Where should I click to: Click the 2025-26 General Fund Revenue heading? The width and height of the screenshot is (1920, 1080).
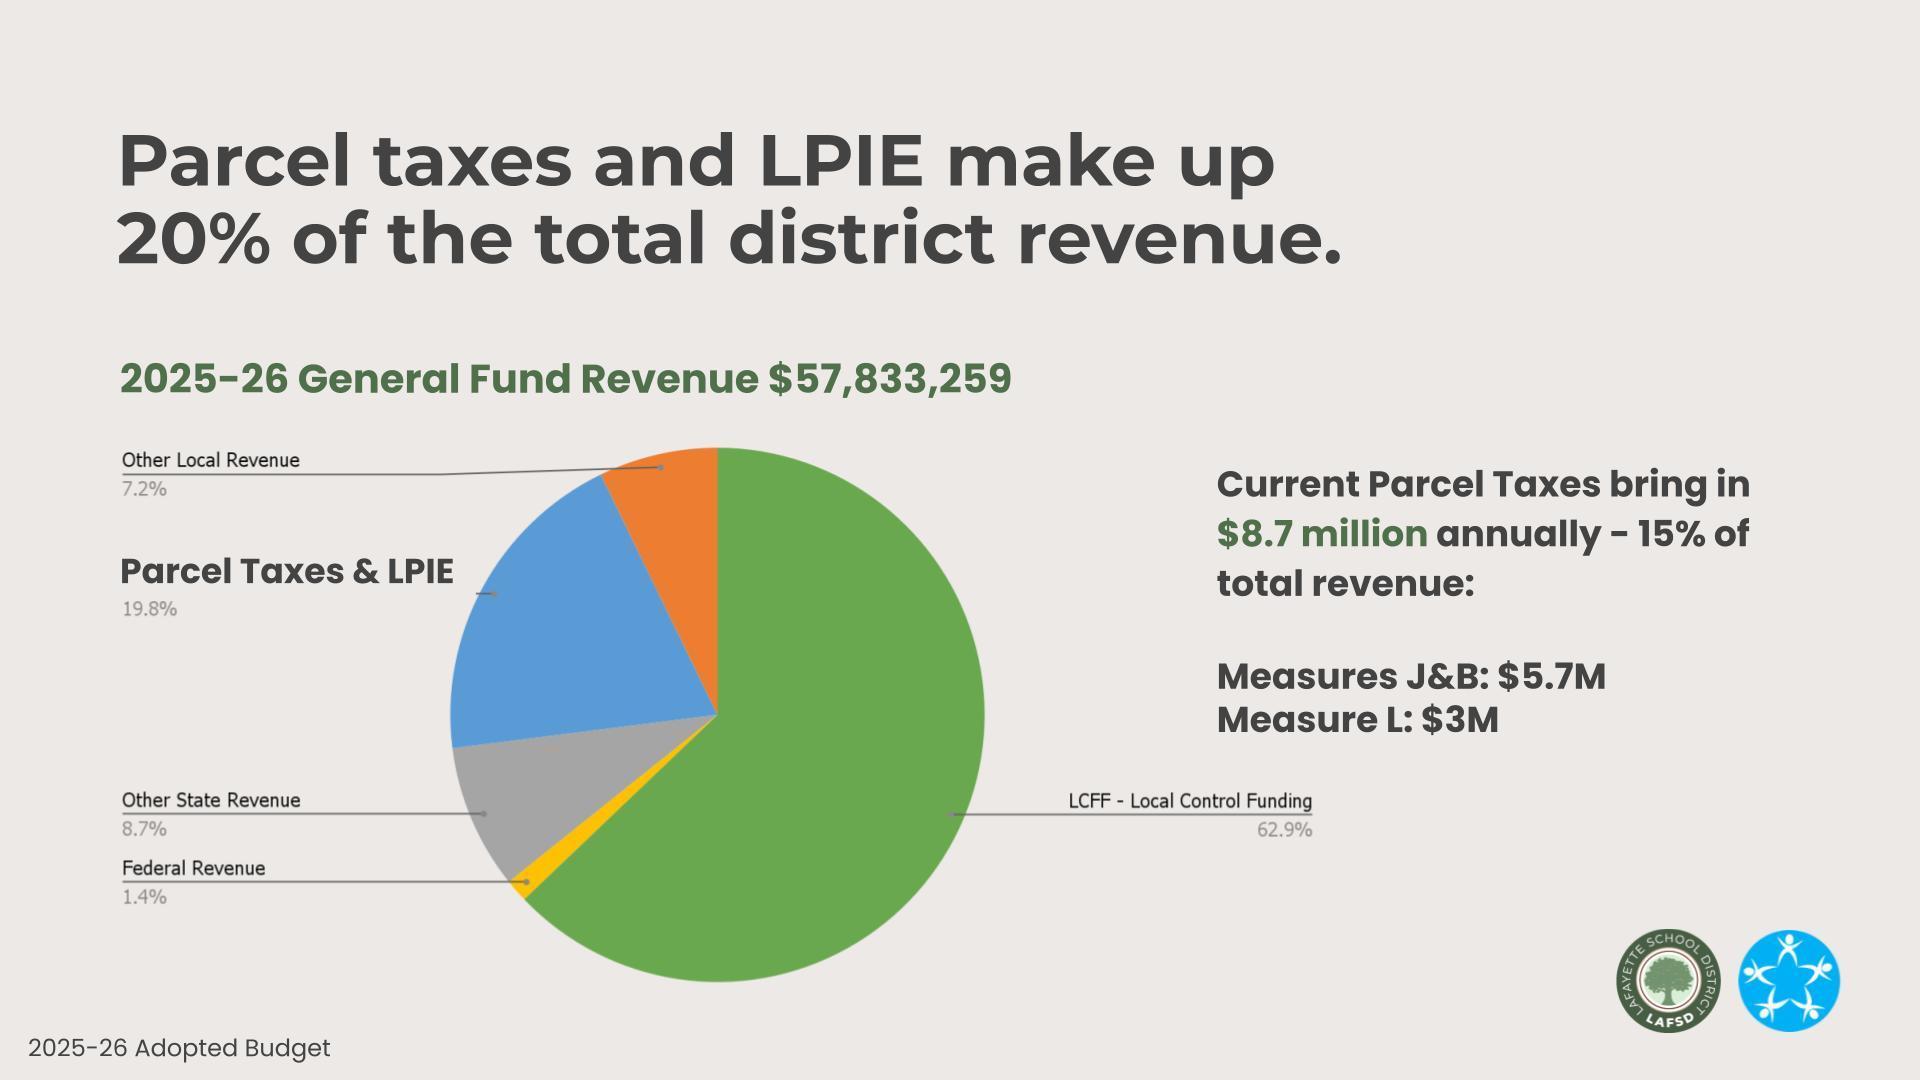[565, 379]
